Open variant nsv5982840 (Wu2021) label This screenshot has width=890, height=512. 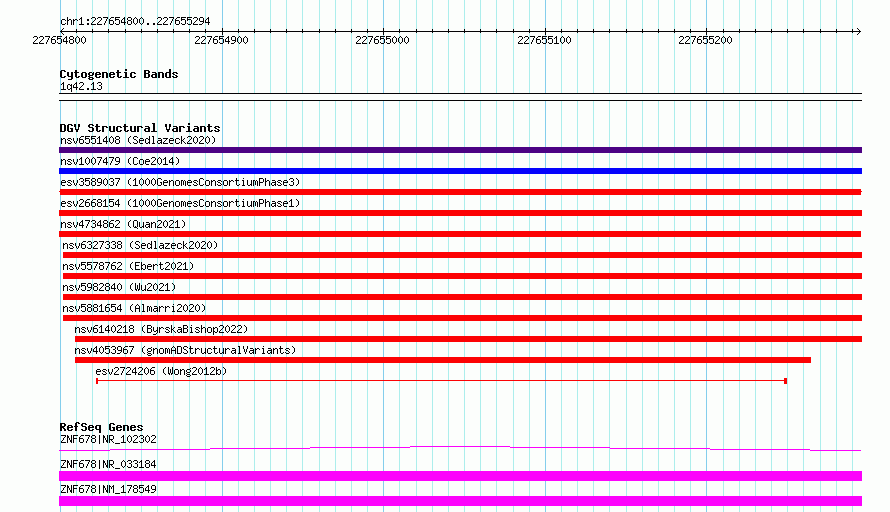click(x=119, y=287)
